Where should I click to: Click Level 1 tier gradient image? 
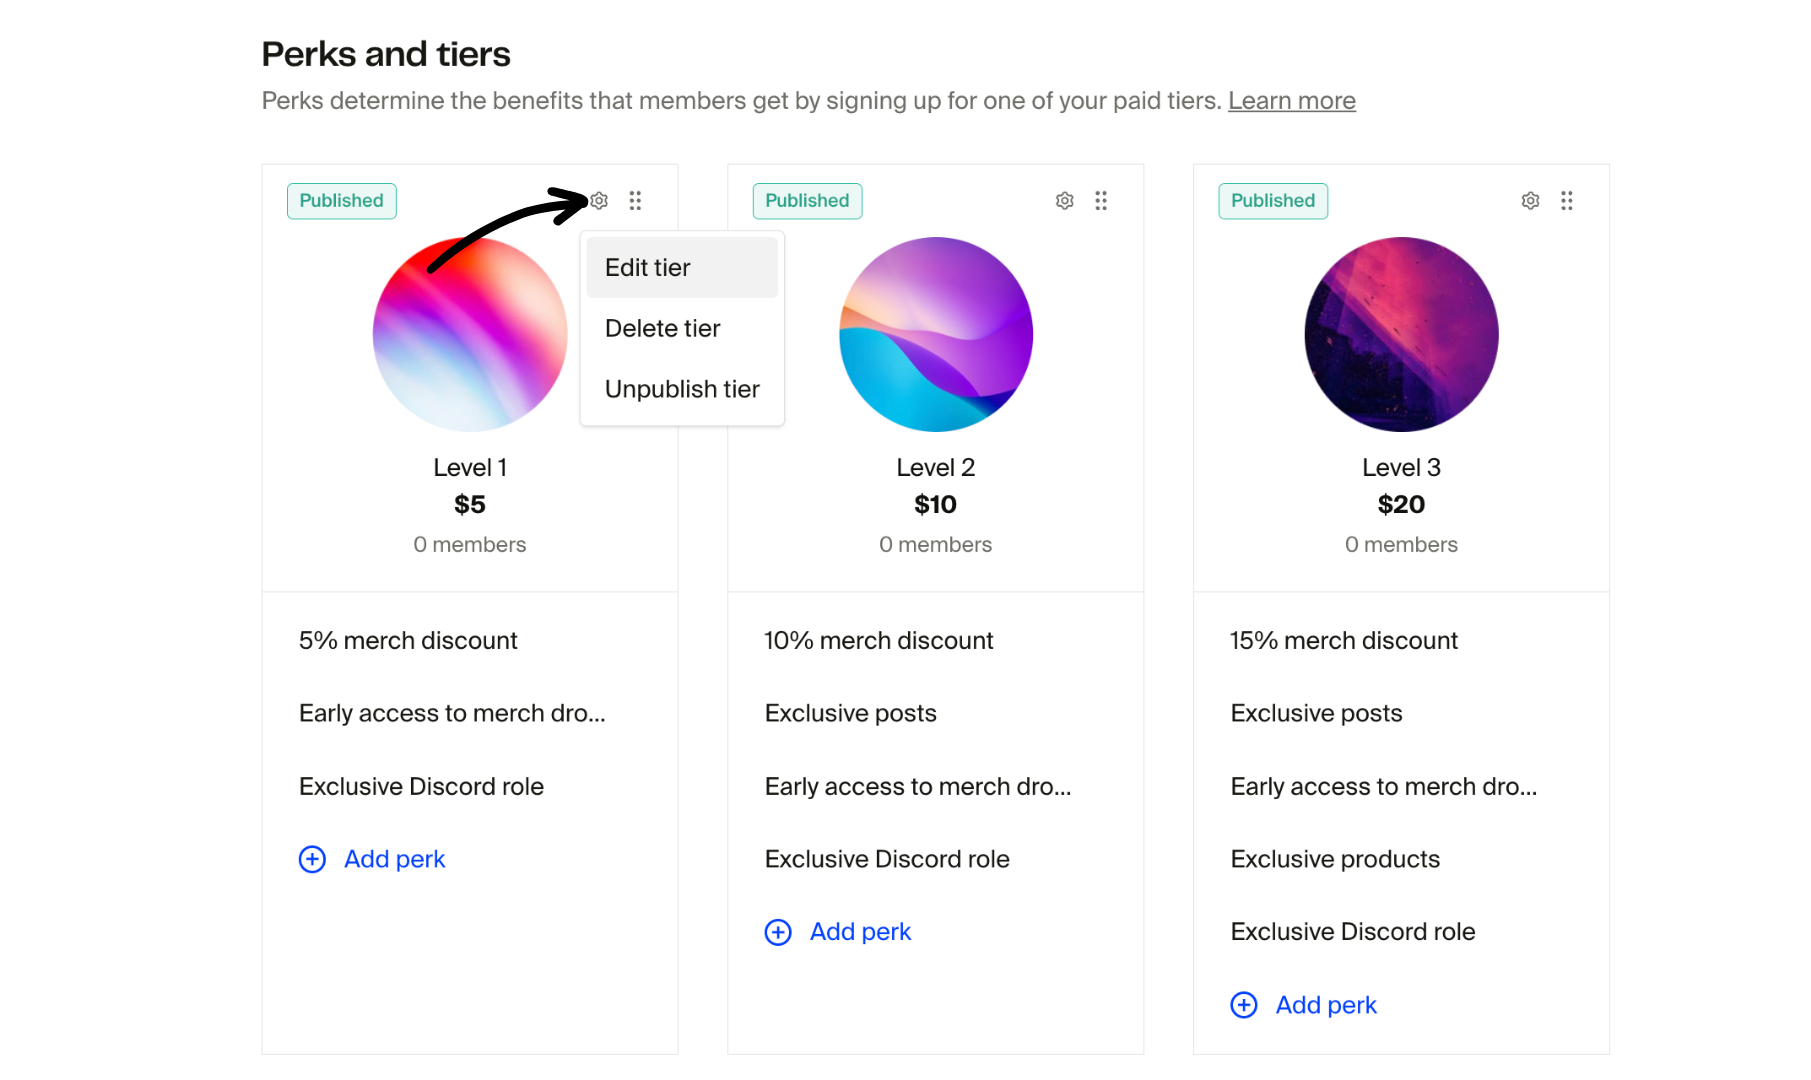pyautogui.click(x=469, y=334)
